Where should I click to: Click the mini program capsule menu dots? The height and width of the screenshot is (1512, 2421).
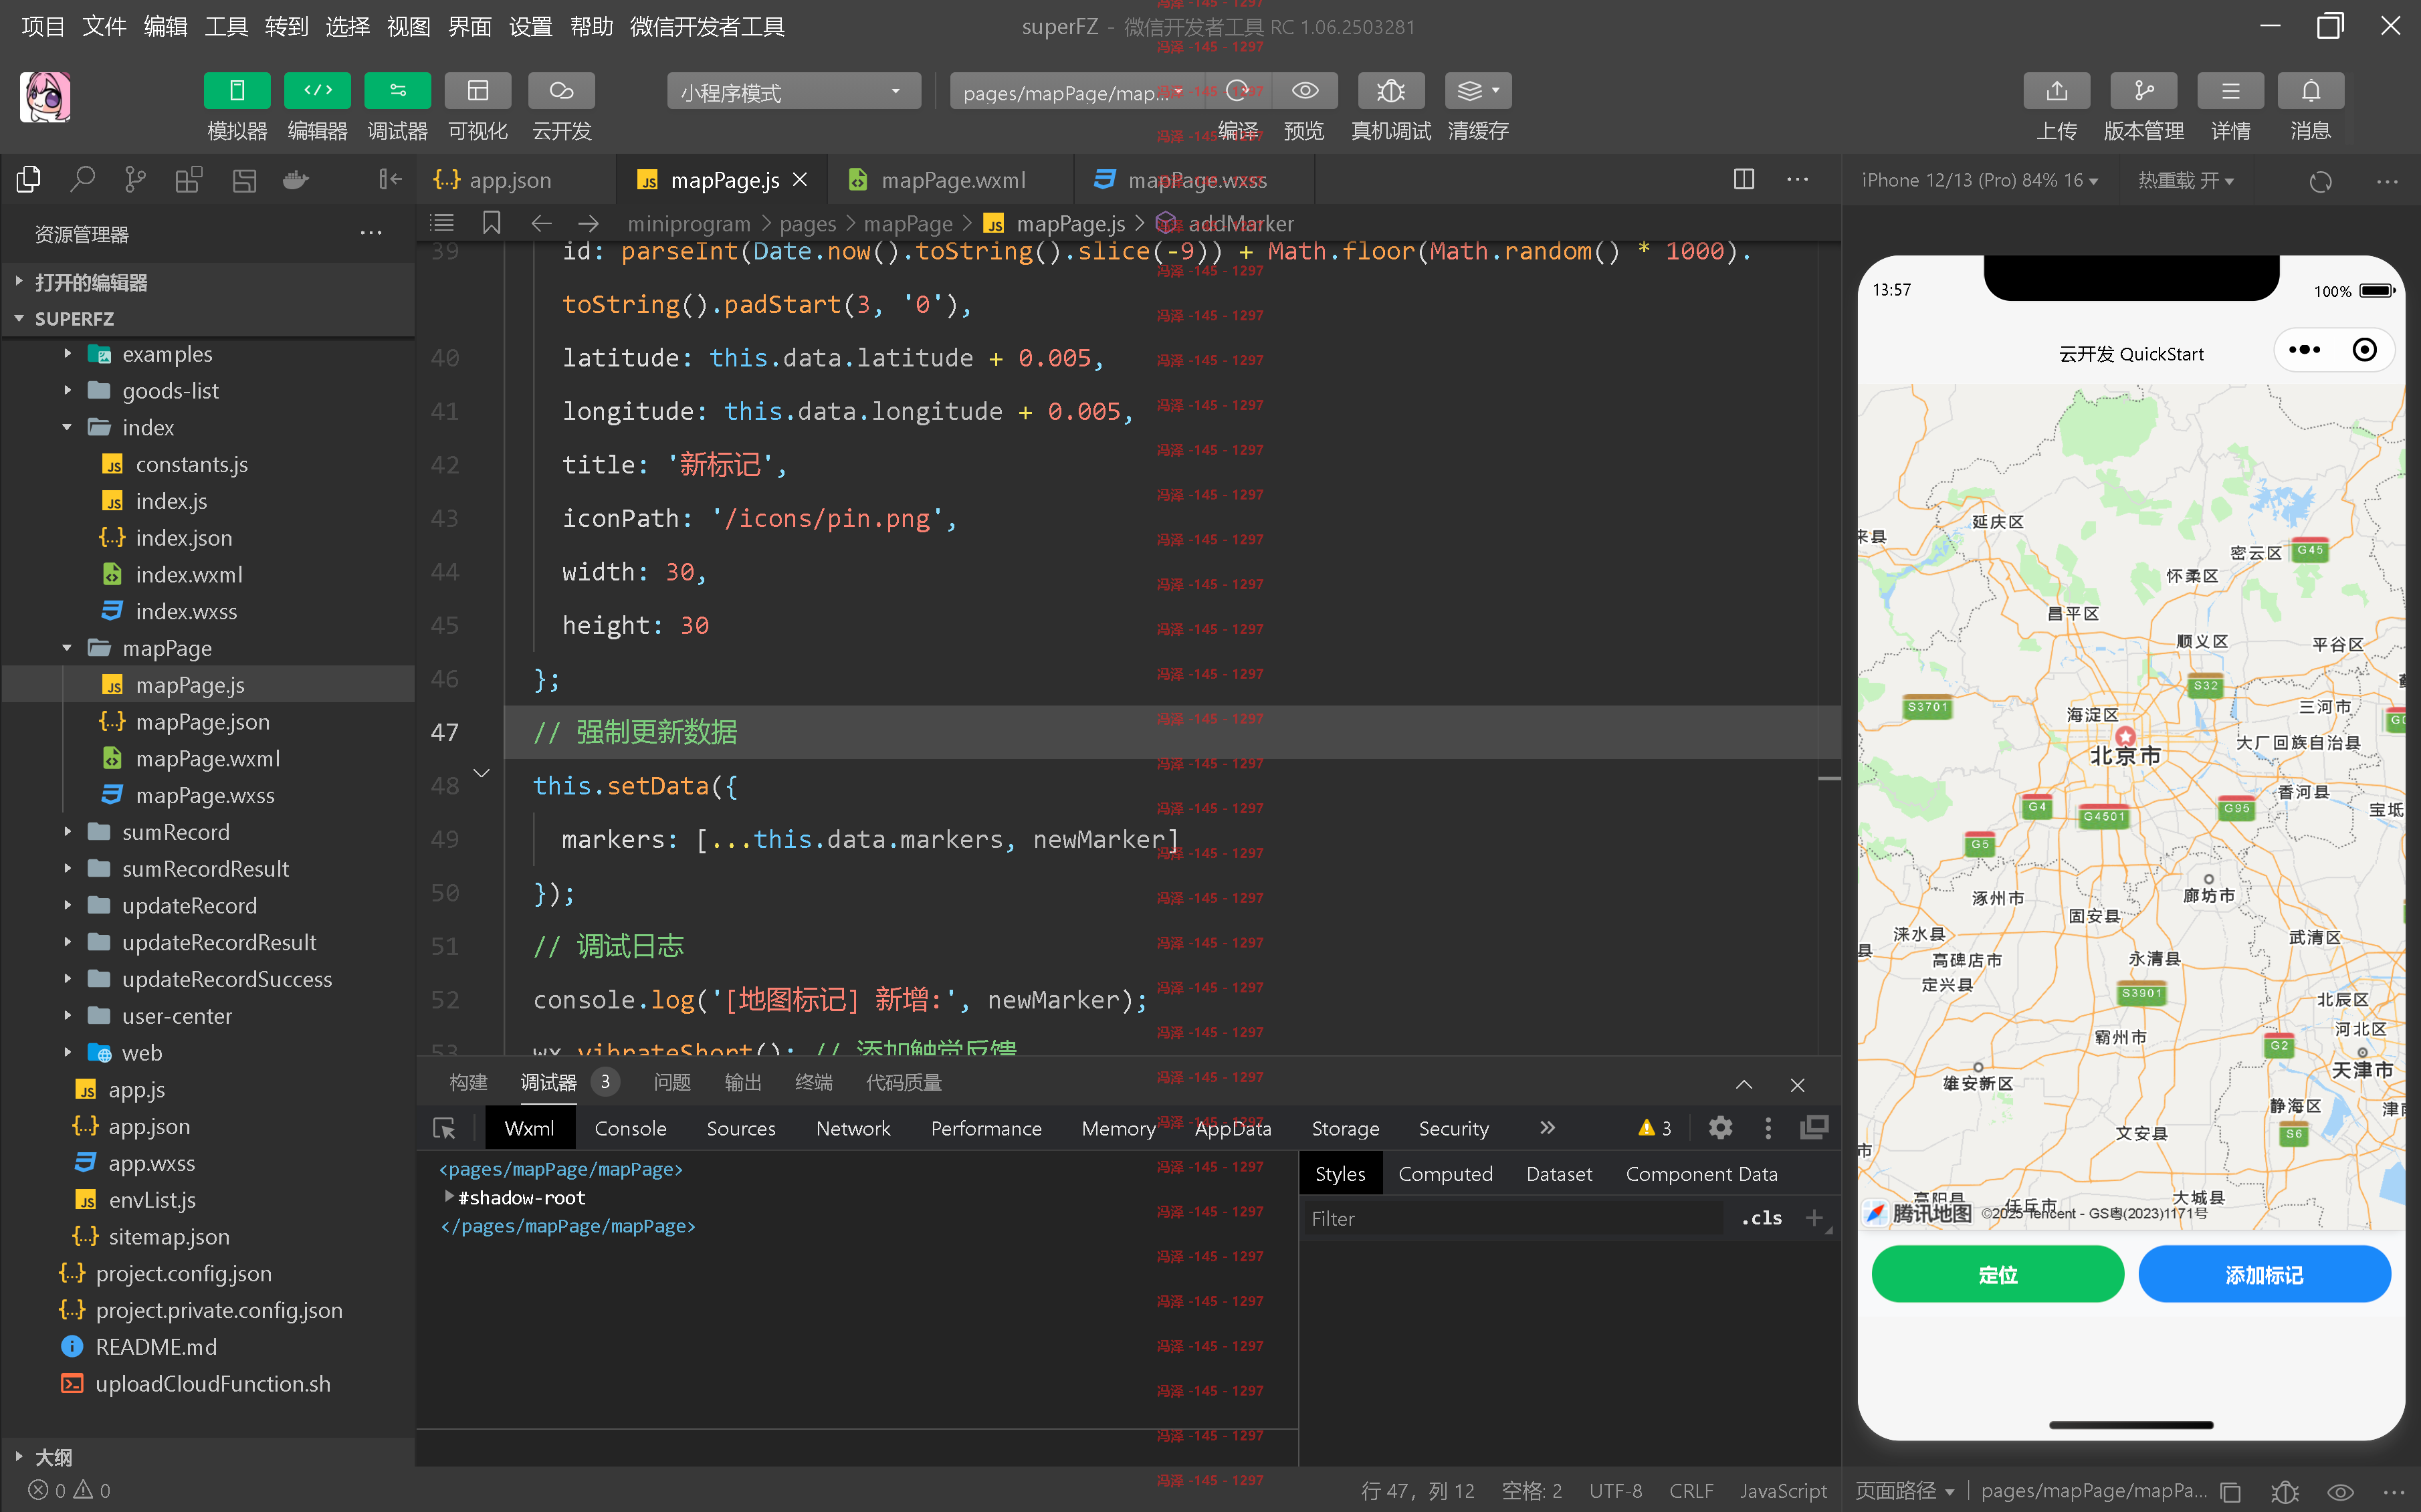tap(2304, 350)
